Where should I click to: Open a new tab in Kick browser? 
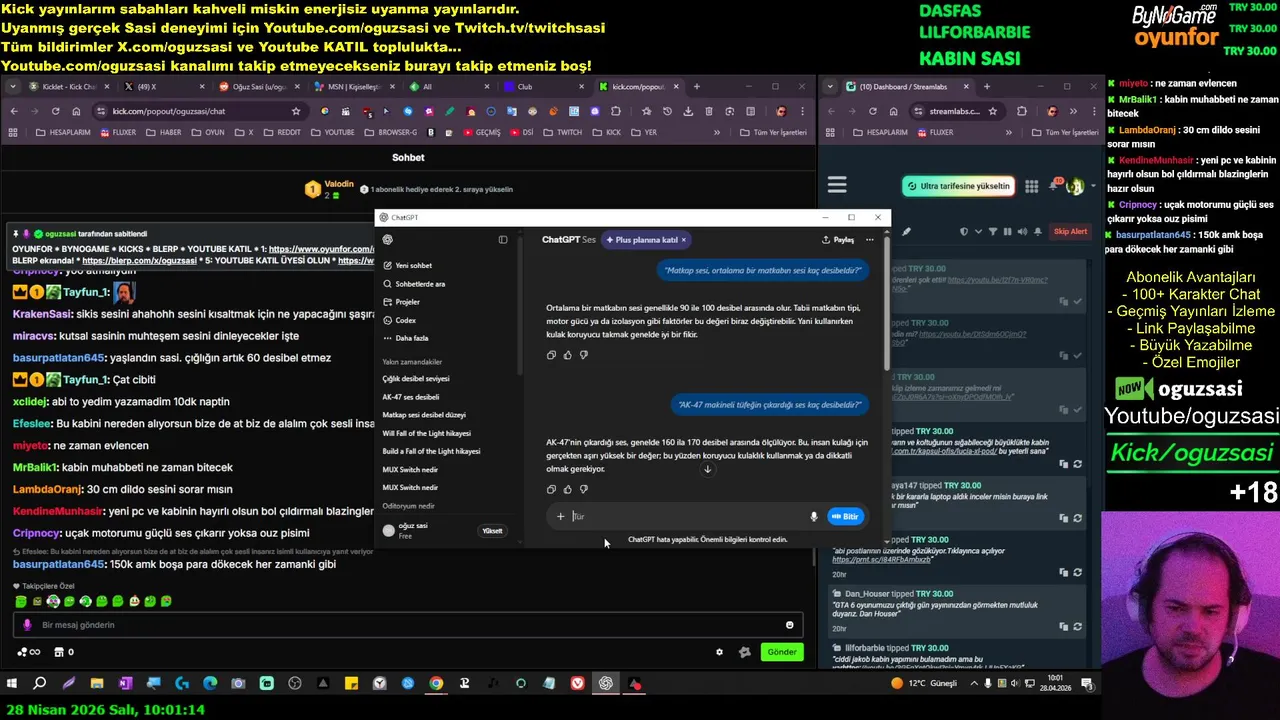(x=697, y=87)
